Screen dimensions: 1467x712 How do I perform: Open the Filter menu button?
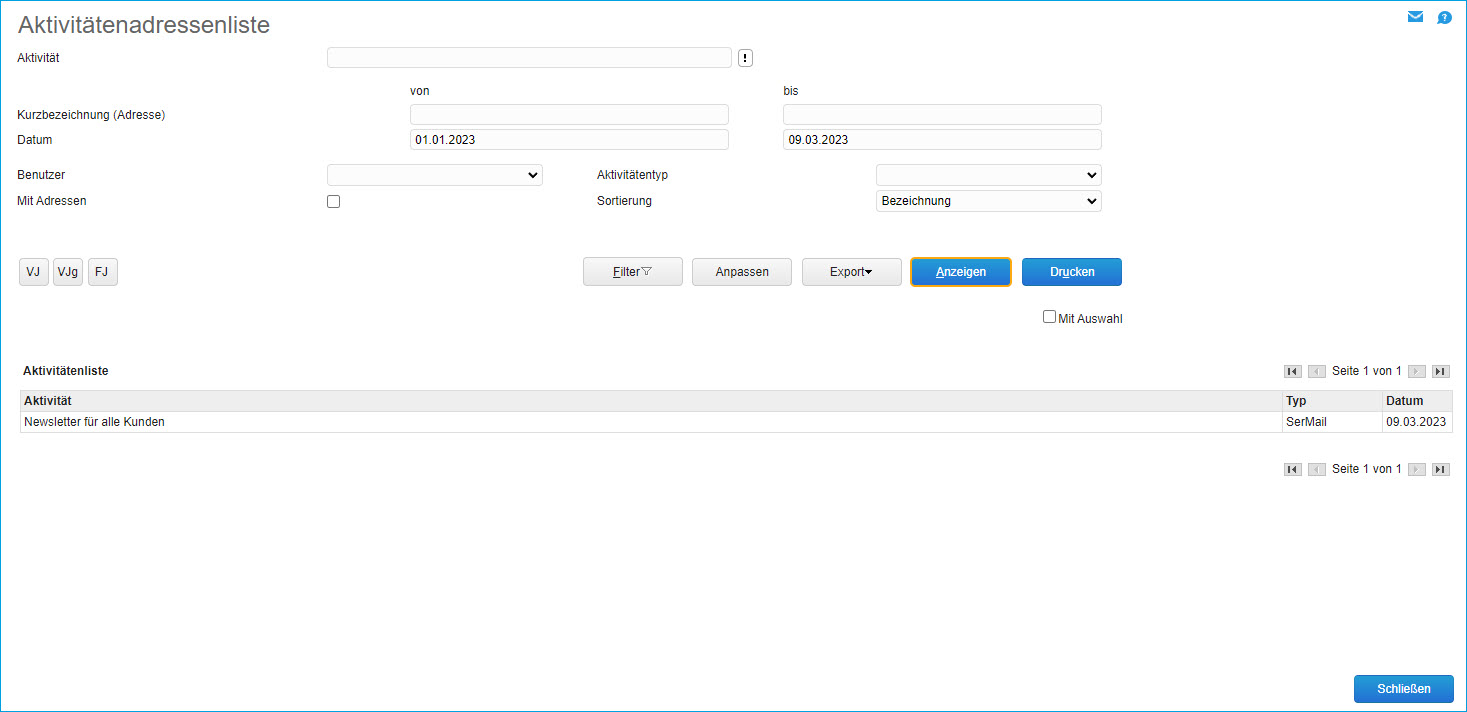tap(632, 272)
